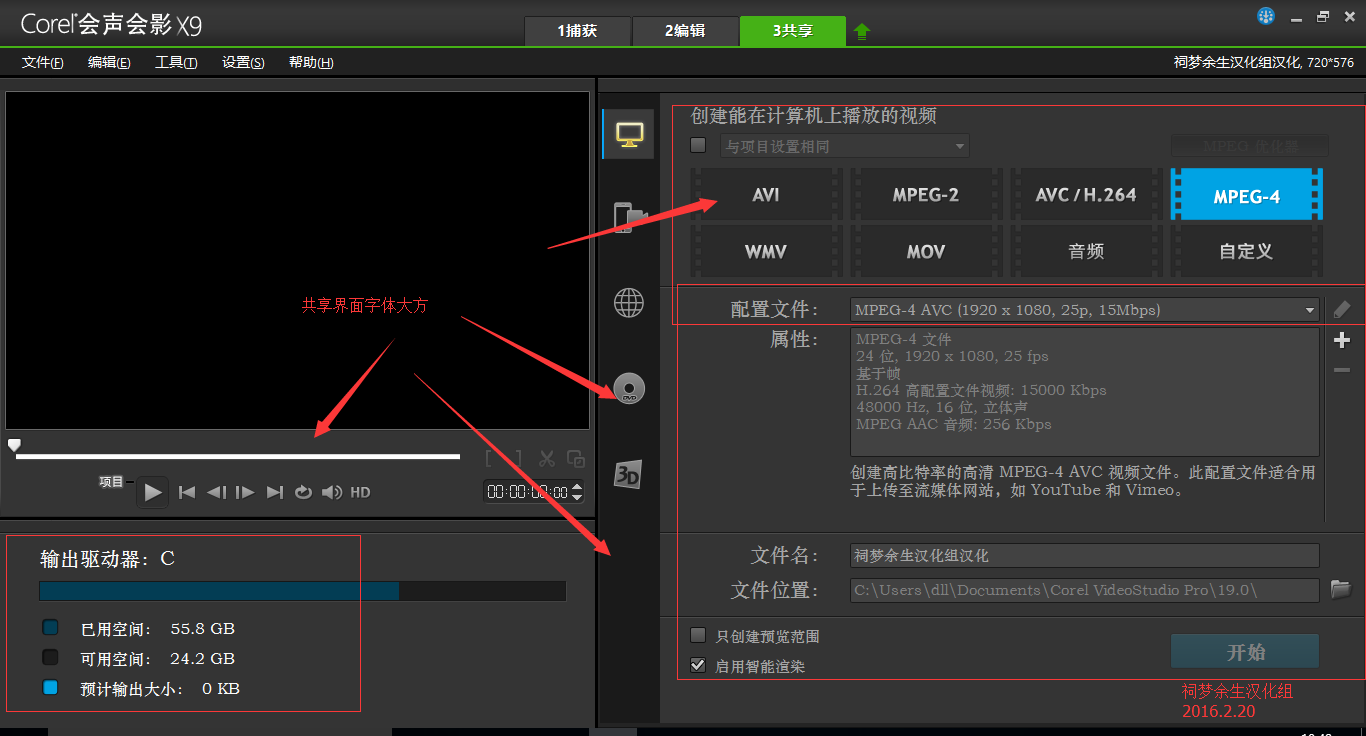Enlarge the preview window

[x=576, y=459]
